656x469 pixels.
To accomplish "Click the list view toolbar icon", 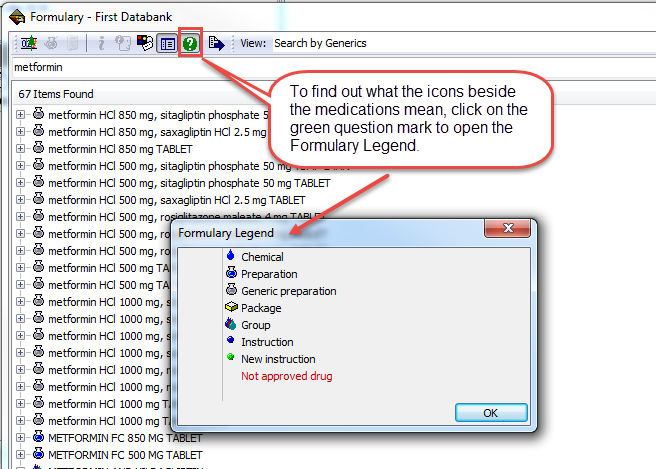I will (x=167, y=43).
